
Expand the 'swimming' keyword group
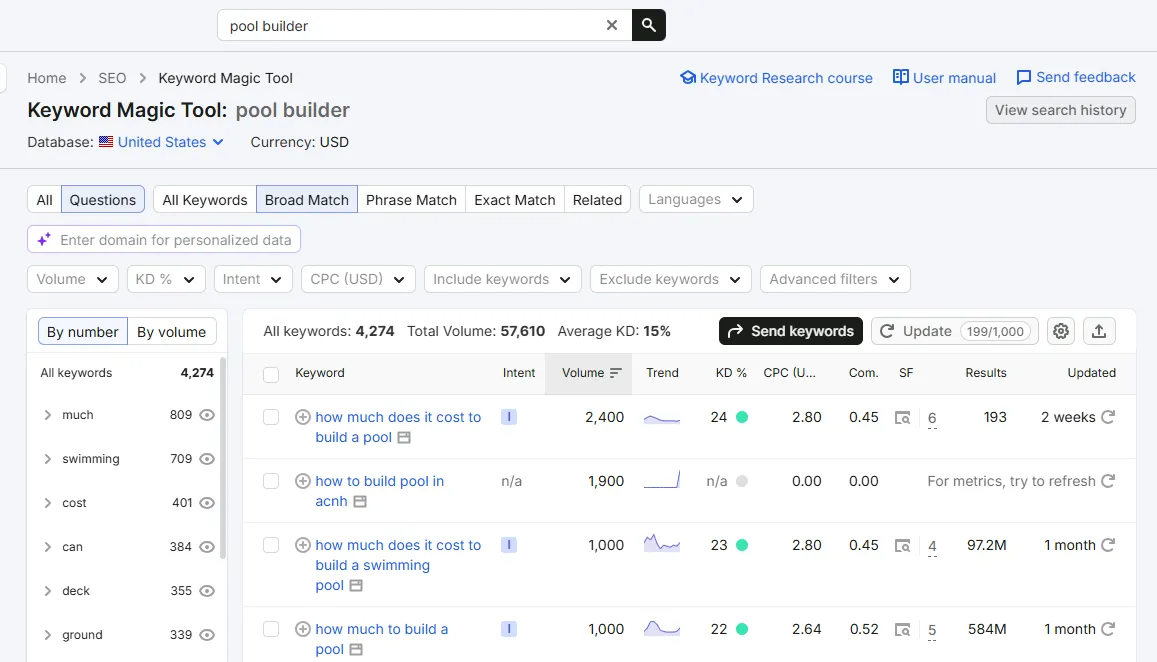[x=47, y=459]
